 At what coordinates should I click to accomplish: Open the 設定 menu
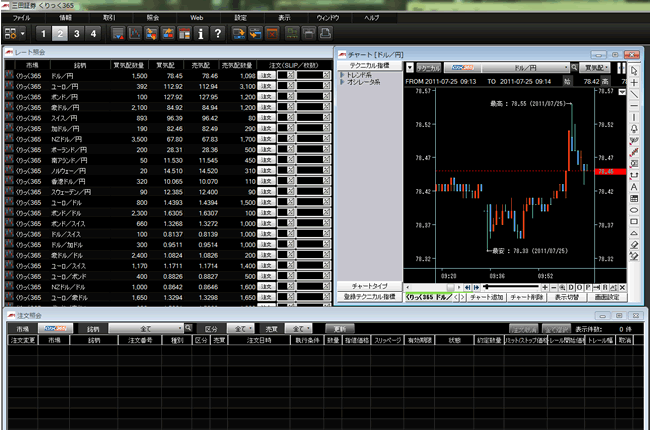point(240,18)
